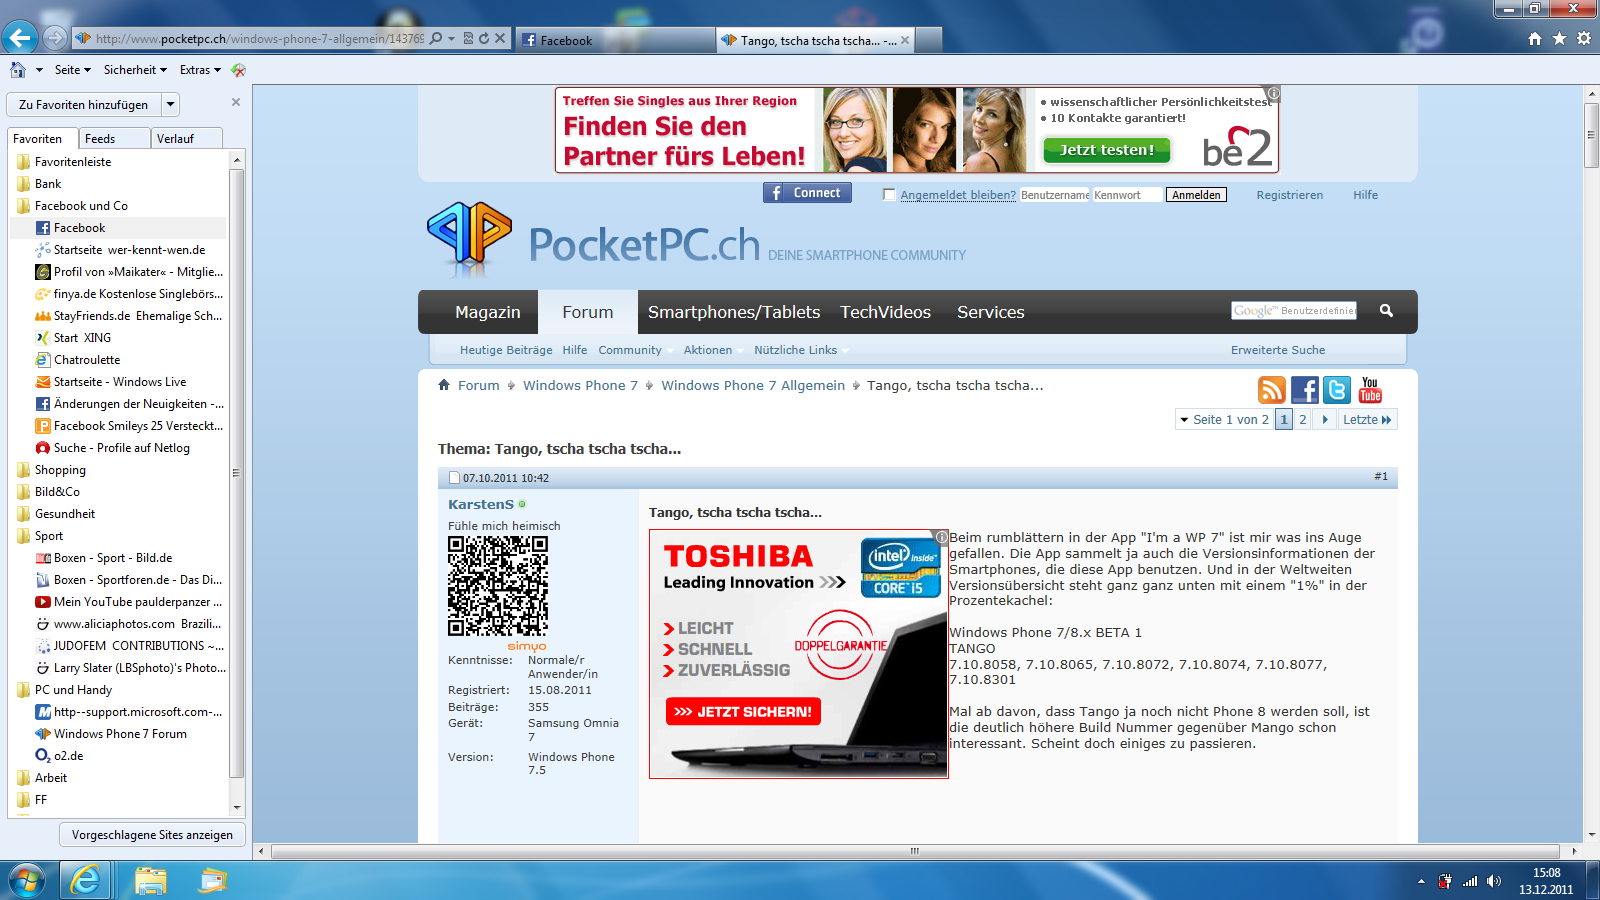Click the page horizontal scrollbar
This screenshot has width=1600, height=900.
tap(914, 852)
